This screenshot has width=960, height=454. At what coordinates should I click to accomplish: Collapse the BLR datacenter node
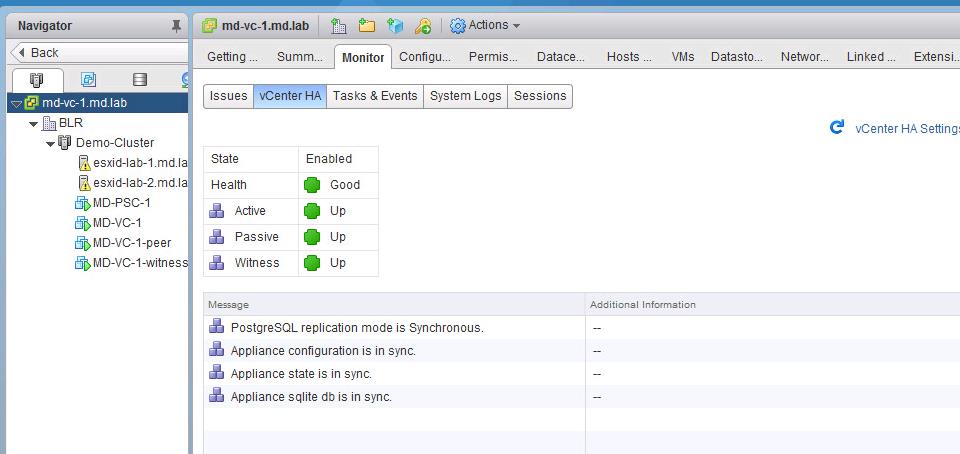[x=34, y=124]
